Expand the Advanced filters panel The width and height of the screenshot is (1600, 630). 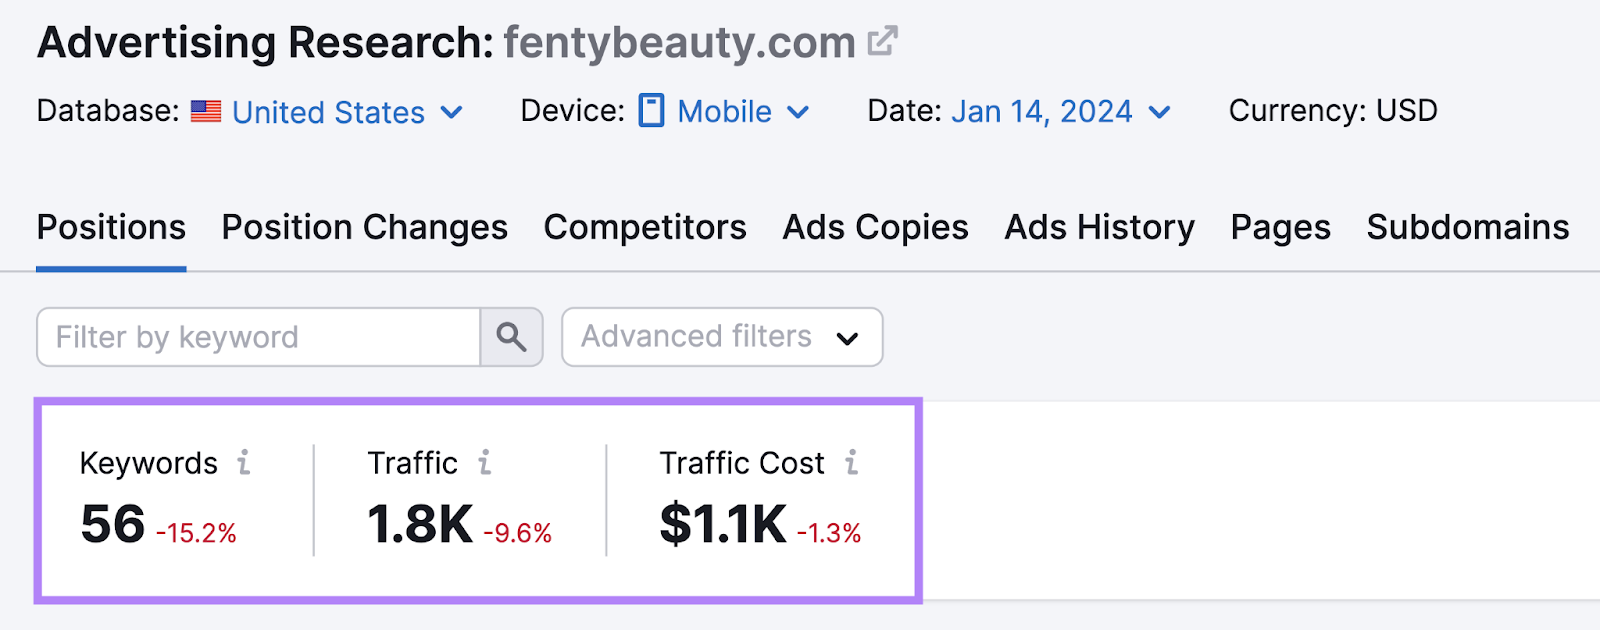[721, 337]
